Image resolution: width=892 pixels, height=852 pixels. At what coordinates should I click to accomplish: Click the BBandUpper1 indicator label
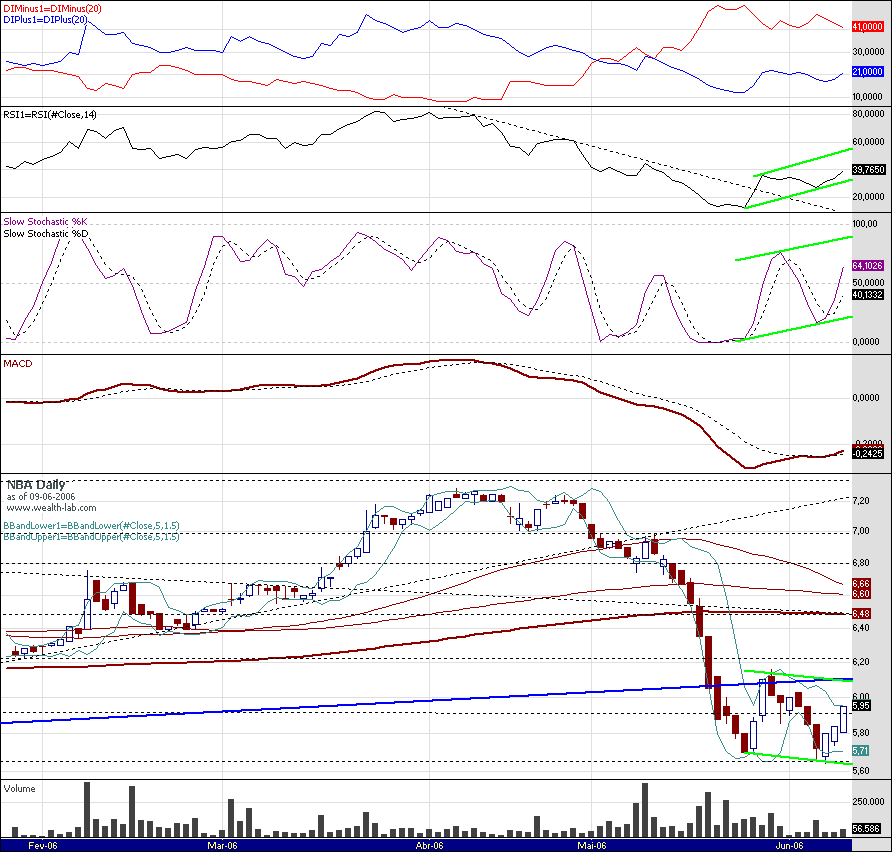[91, 537]
